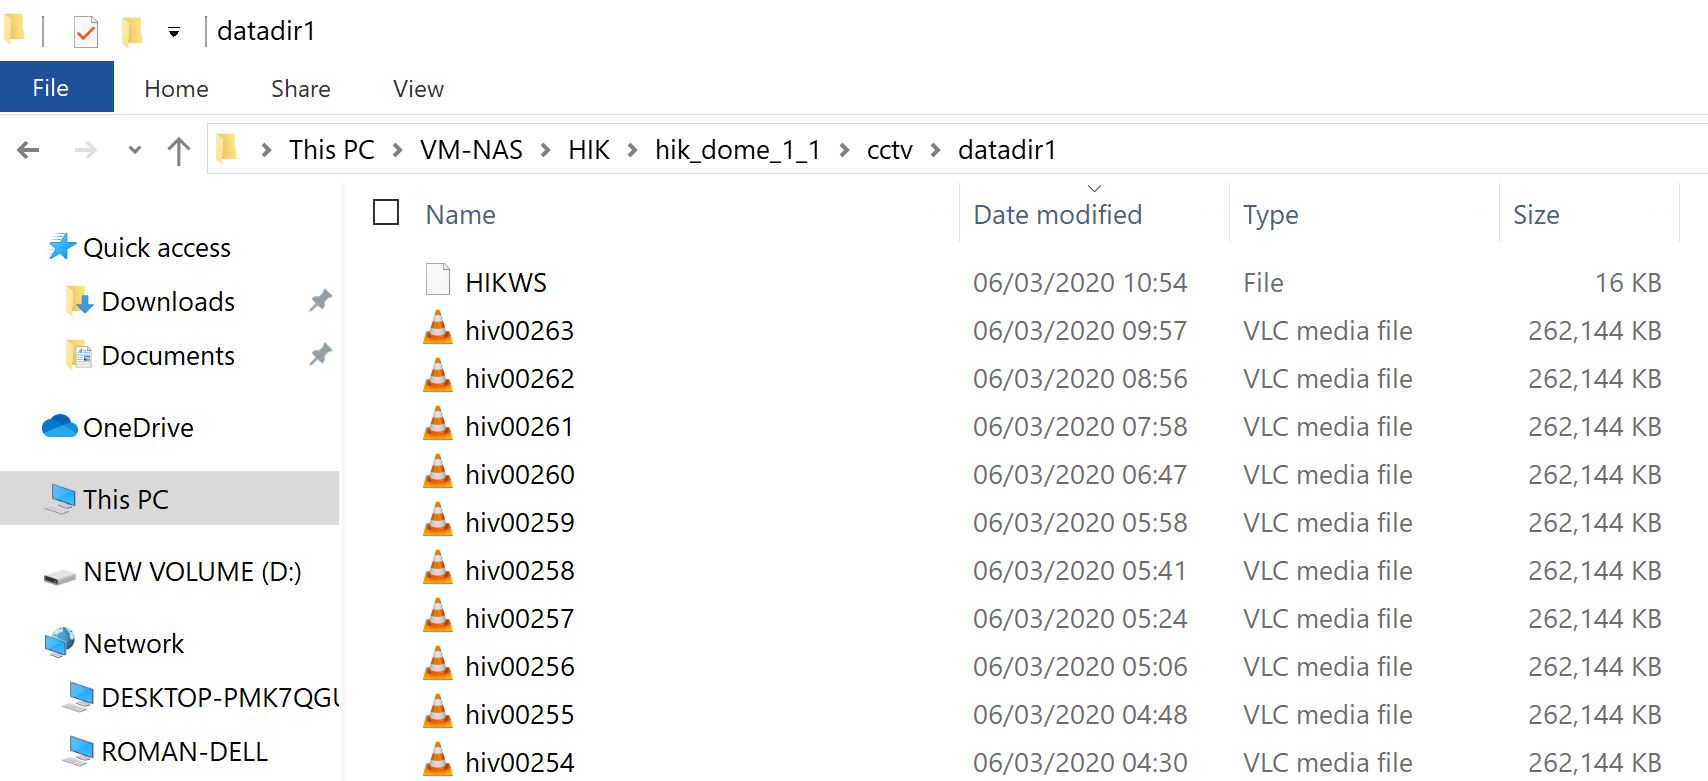The image size is (1708, 781).
Task: Select ROMAN-DELL under Network
Action: point(184,751)
